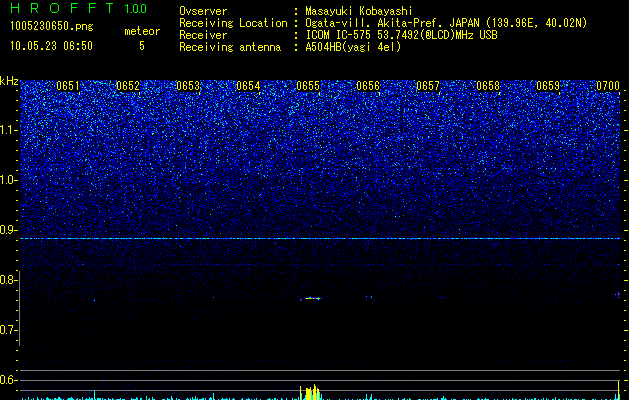Click the 1.0 kHz axis label
This screenshot has width=629, height=400.
[8, 180]
